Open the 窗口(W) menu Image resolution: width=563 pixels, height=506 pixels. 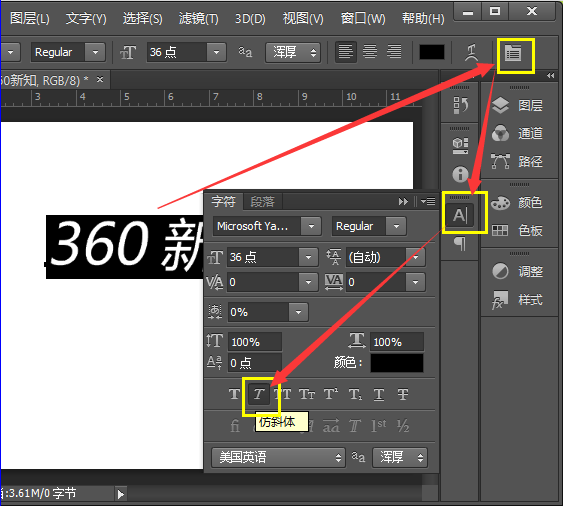(x=363, y=18)
